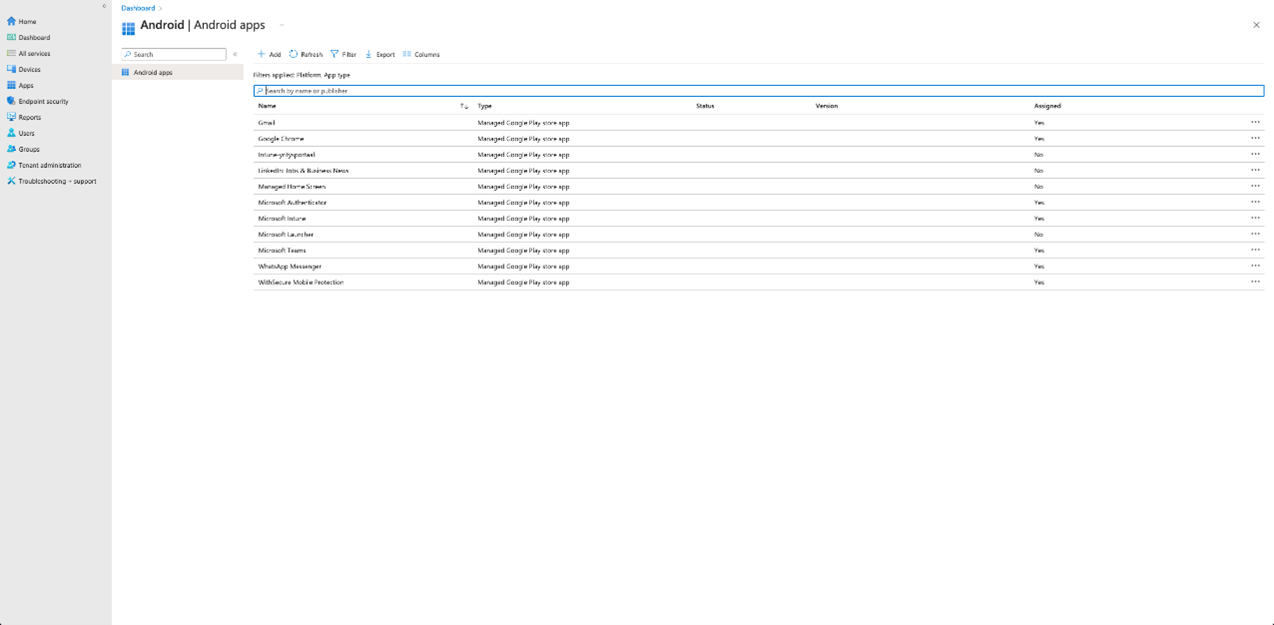
Task: Click the Dashboard breadcrumb link
Action: point(138,8)
